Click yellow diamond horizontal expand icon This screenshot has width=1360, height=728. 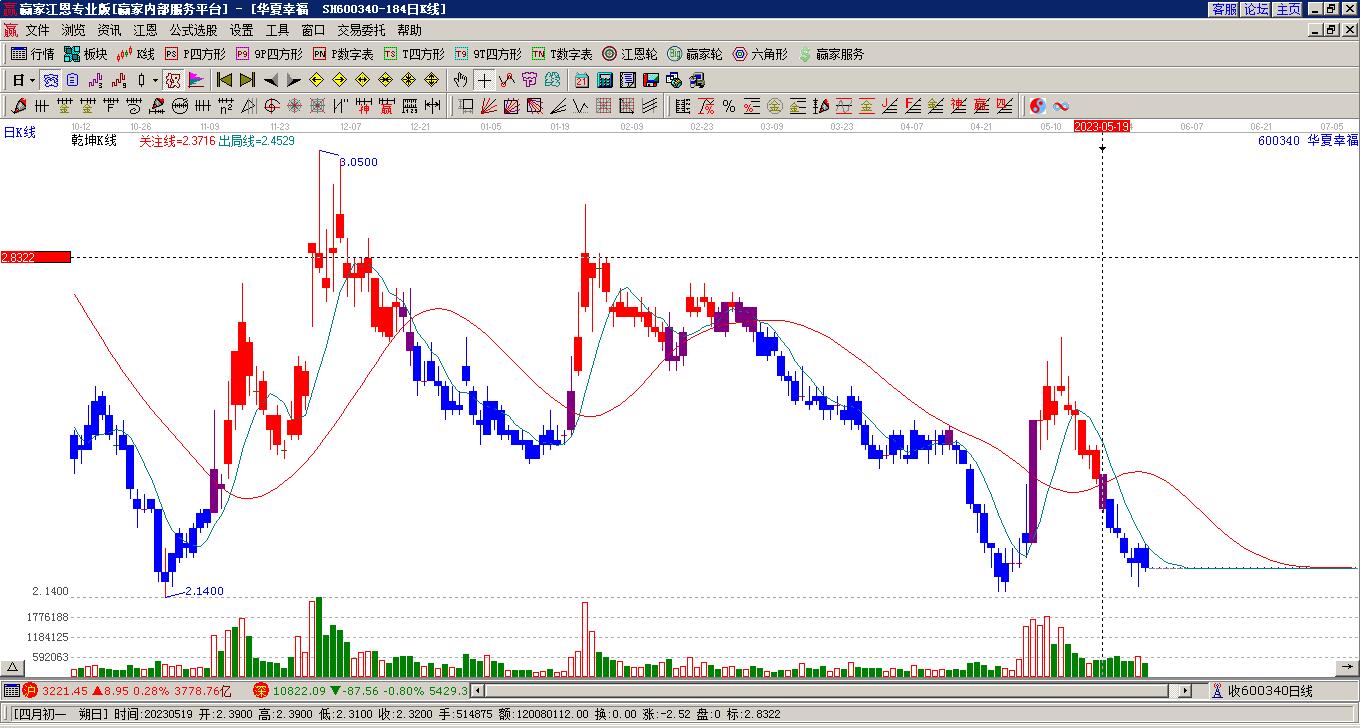pyautogui.click(x=362, y=80)
